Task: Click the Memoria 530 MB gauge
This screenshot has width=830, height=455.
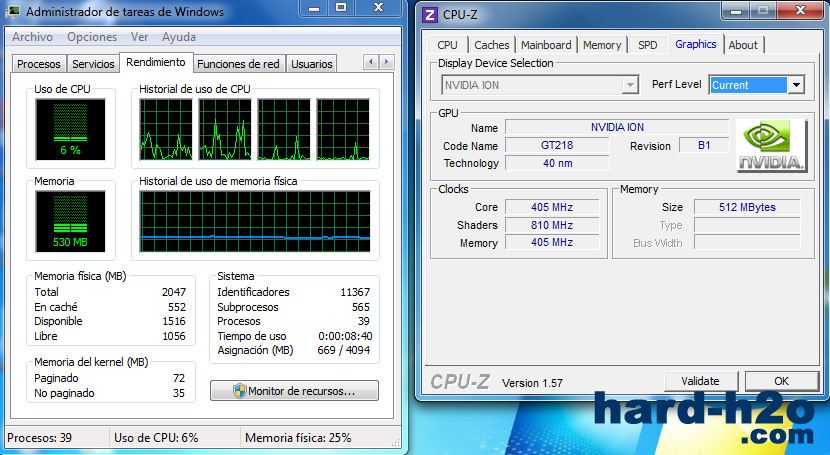Action: tap(70, 222)
